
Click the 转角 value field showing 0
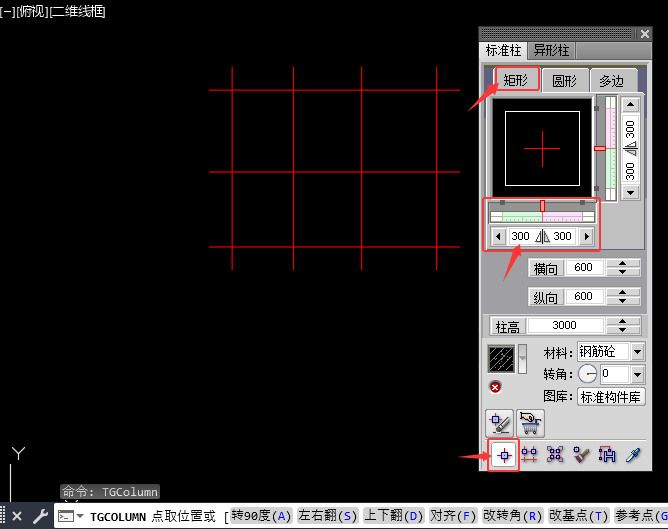[614, 374]
